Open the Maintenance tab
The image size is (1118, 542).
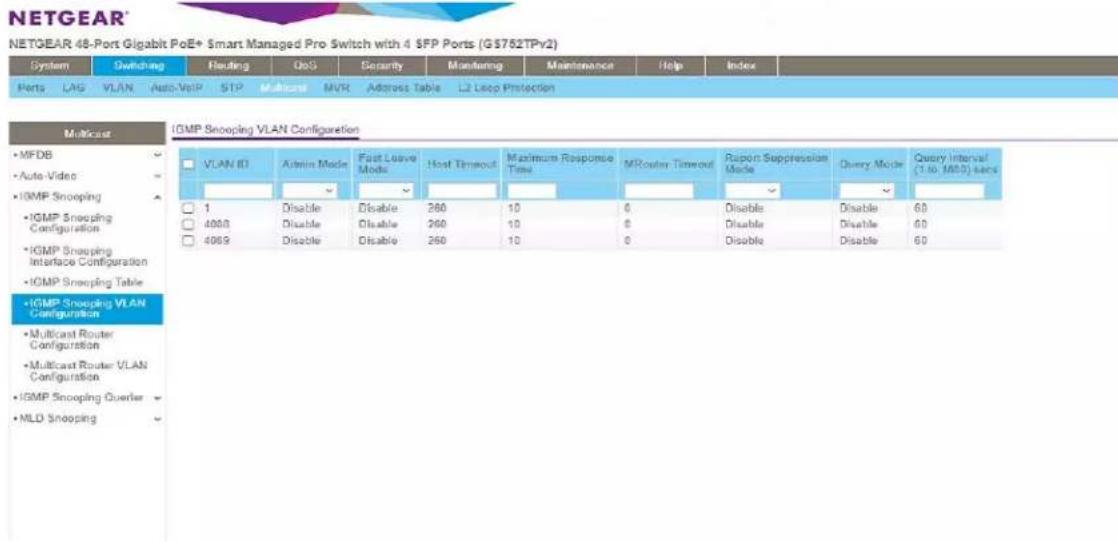pos(580,66)
